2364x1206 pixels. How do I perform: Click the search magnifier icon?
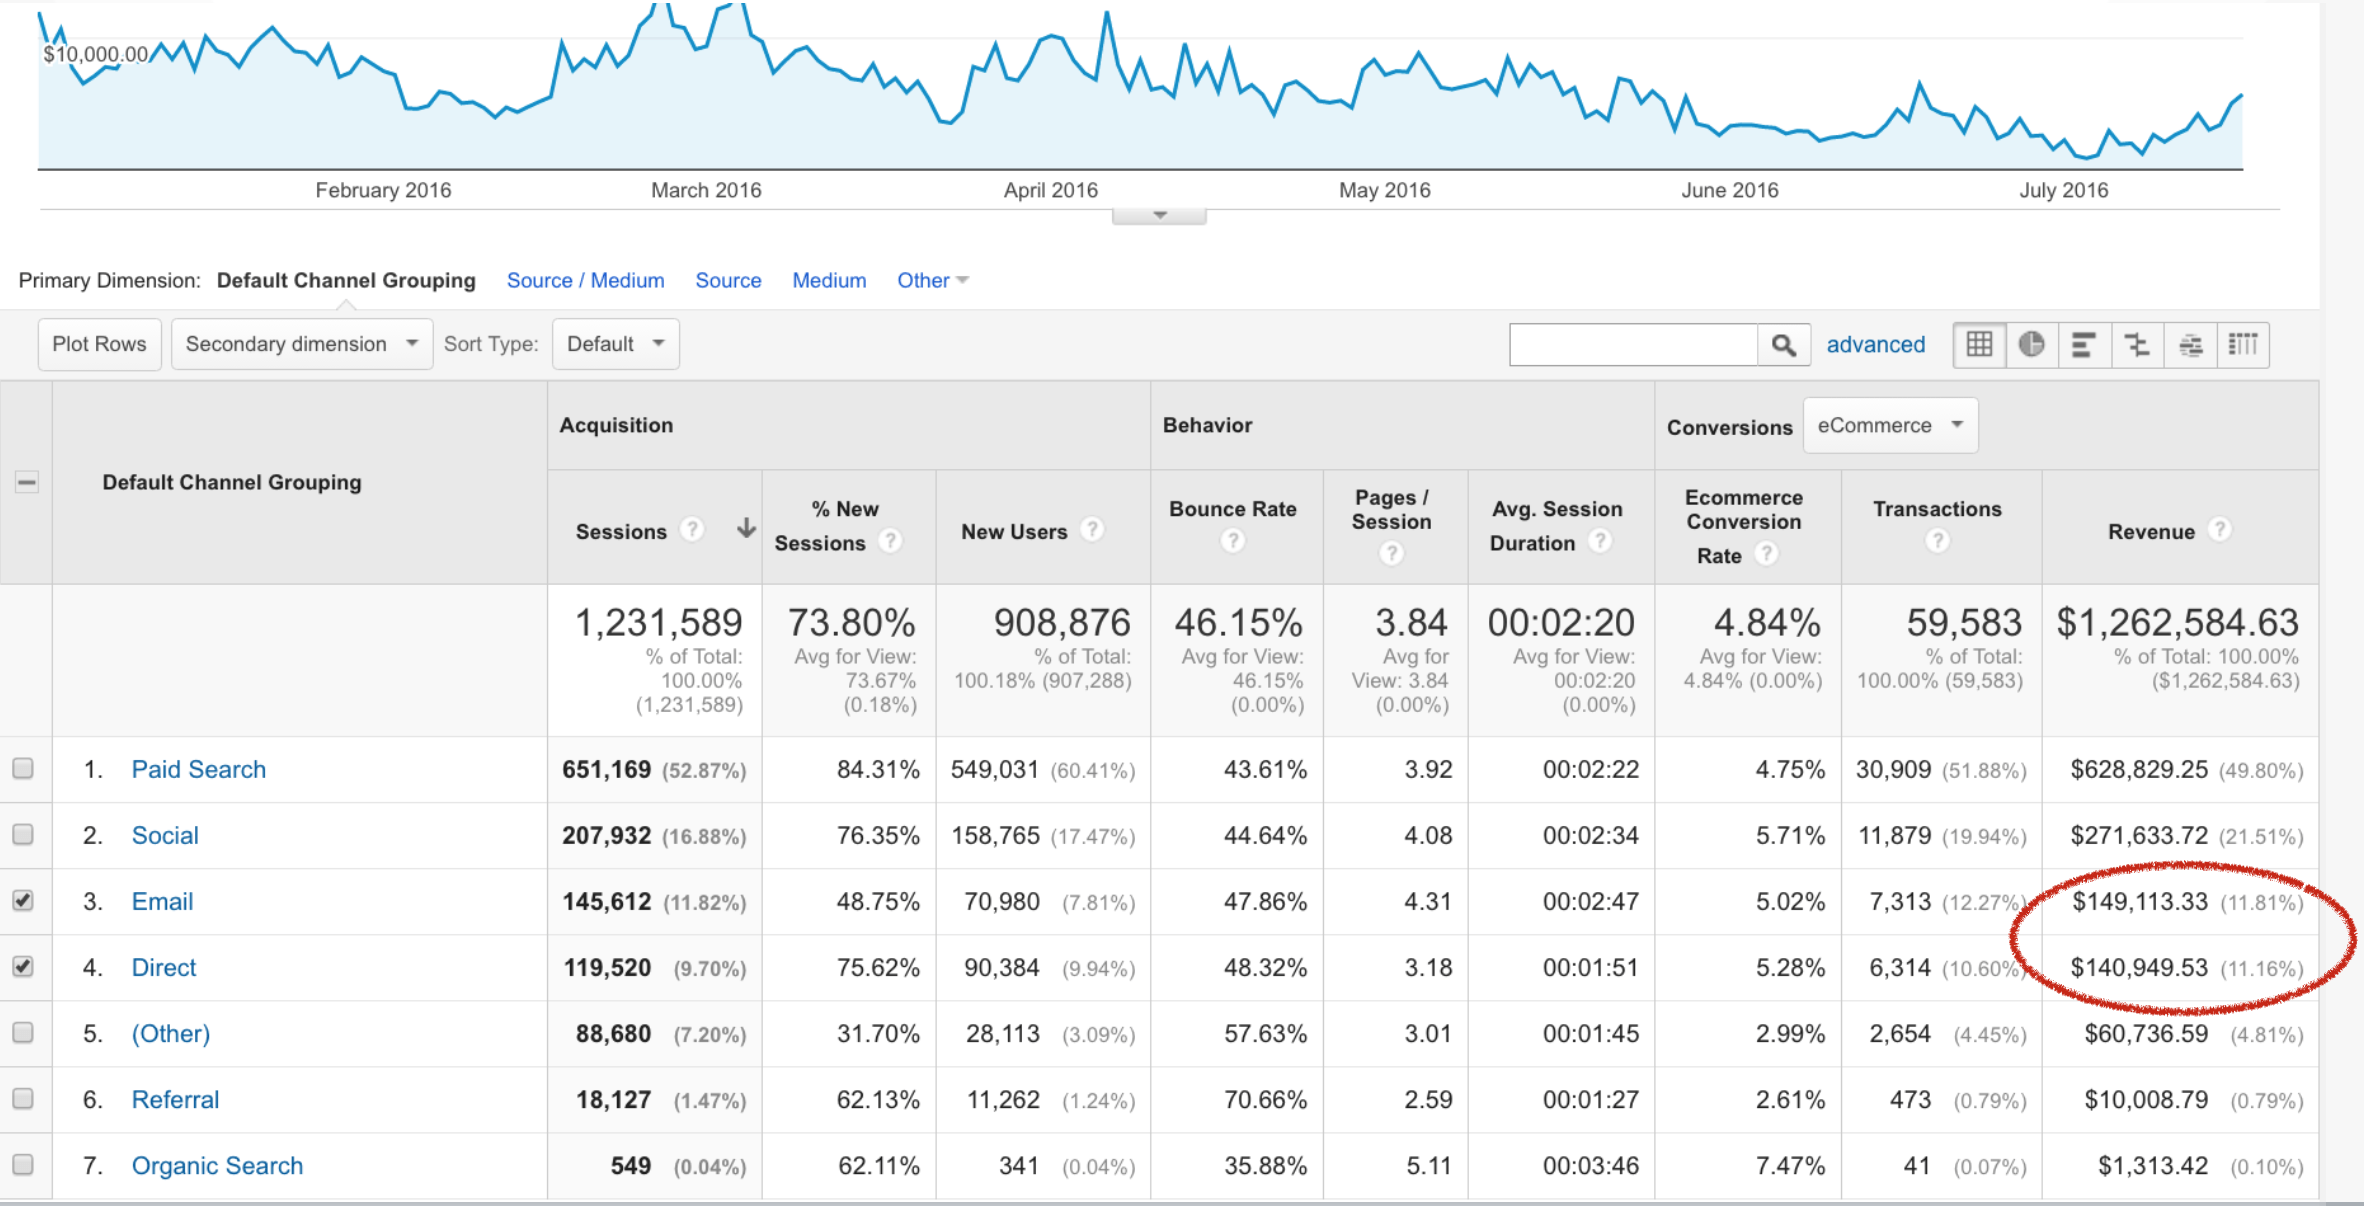click(1783, 345)
